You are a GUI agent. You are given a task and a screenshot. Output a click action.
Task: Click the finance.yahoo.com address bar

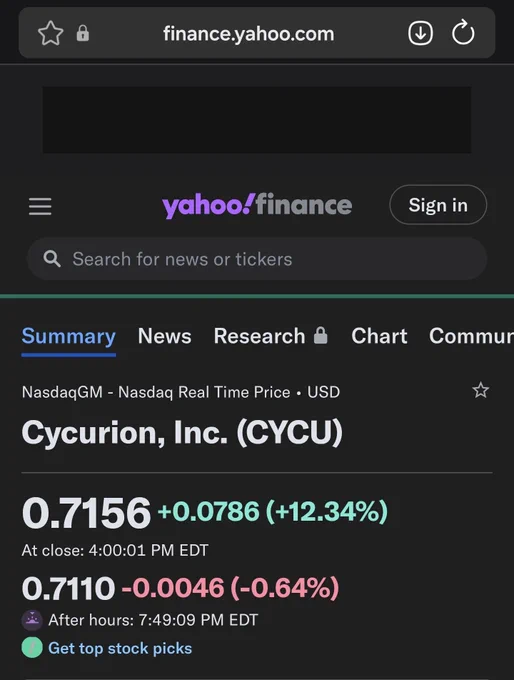[249, 34]
